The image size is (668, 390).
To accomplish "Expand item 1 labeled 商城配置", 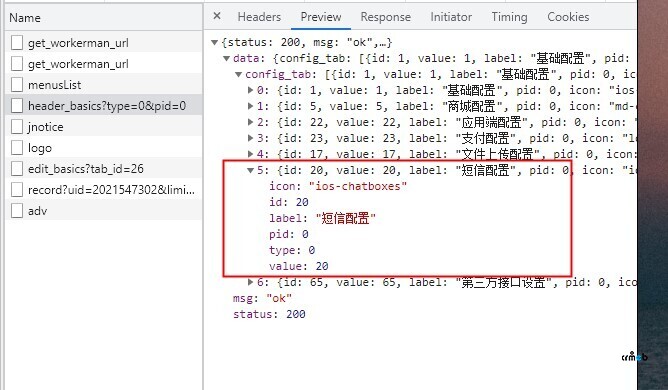I will coord(251,106).
